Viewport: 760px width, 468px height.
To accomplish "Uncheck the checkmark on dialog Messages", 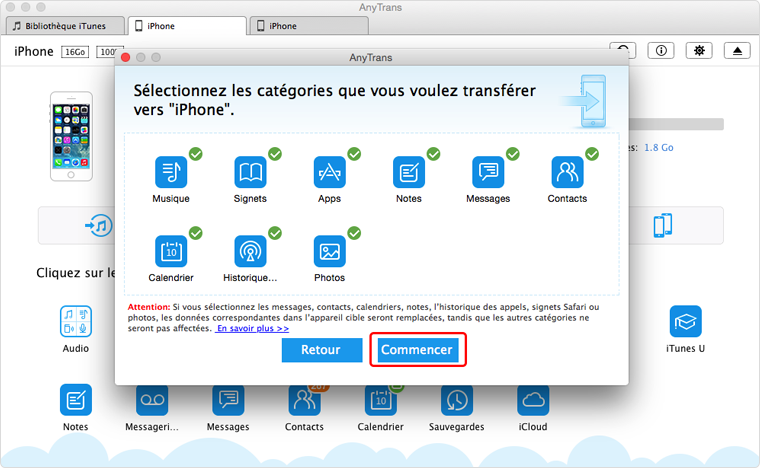I will click(513, 154).
